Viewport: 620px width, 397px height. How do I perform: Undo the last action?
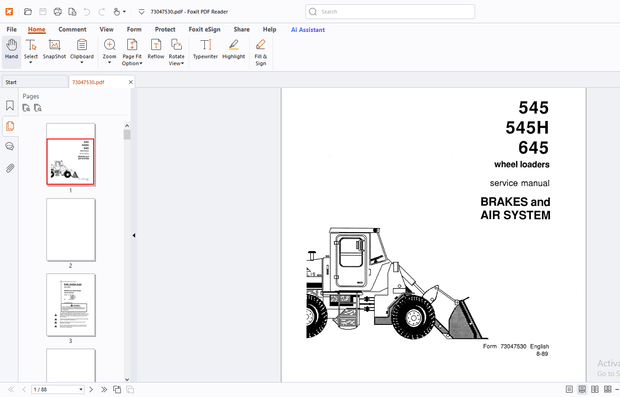click(x=87, y=12)
